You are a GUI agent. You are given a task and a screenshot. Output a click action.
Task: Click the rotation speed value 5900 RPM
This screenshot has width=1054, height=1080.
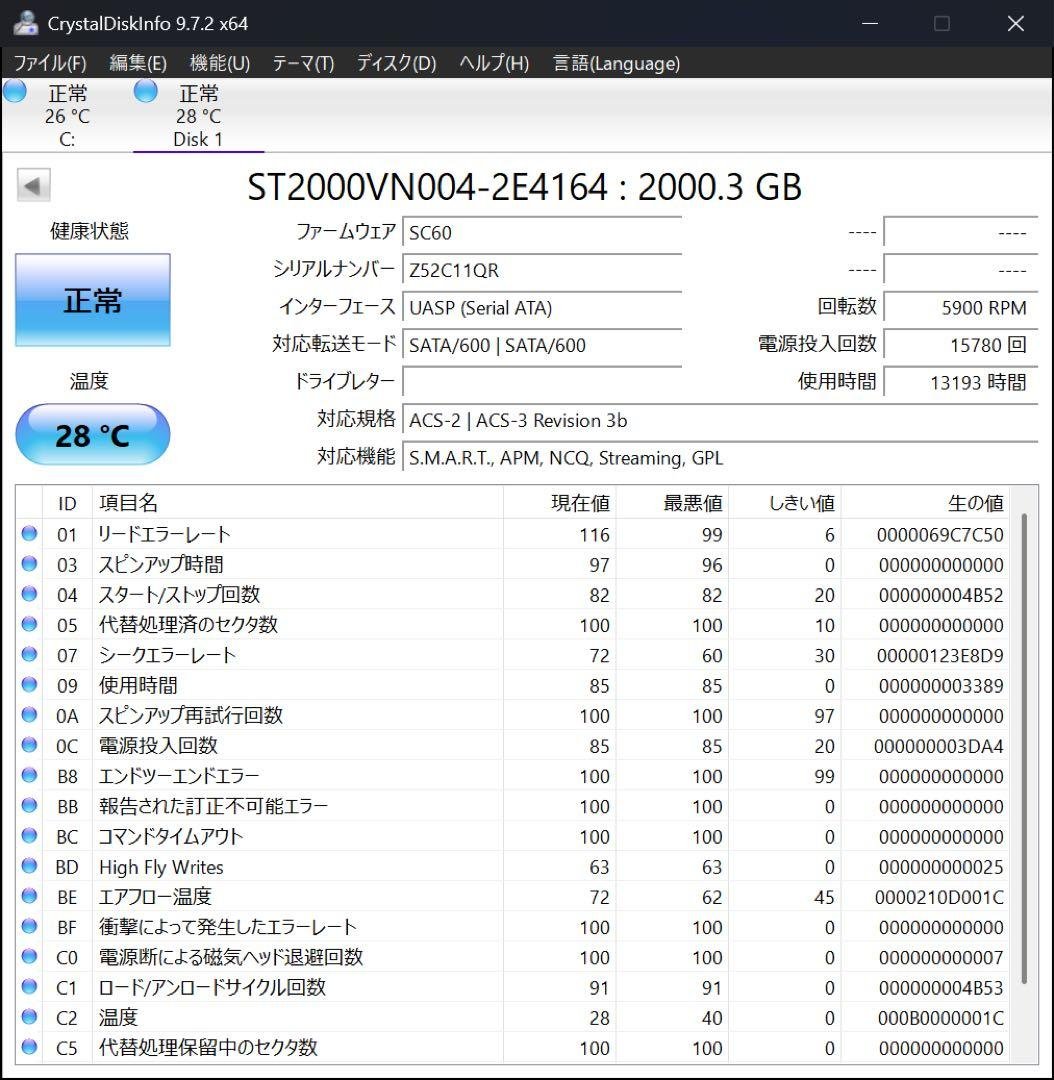coord(961,307)
